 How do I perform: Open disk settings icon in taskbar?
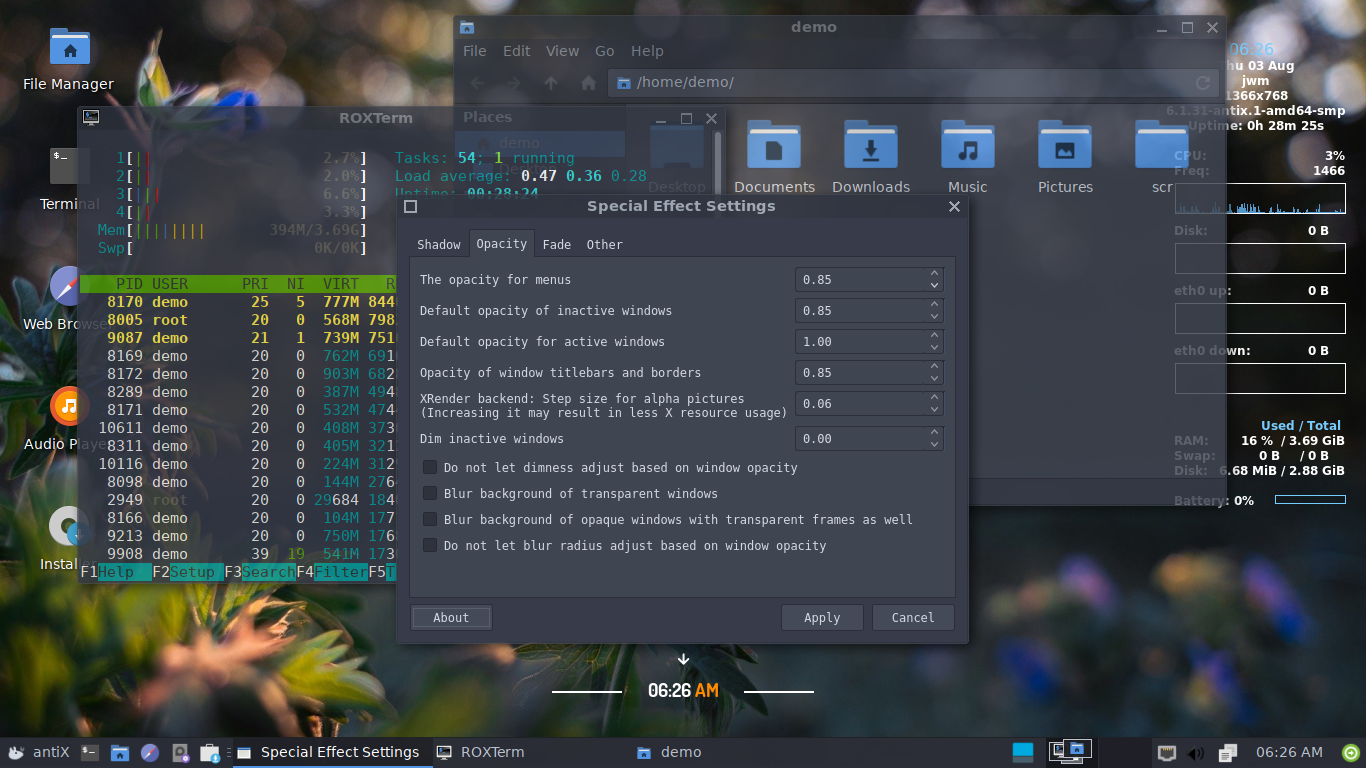(x=180, y=752)
